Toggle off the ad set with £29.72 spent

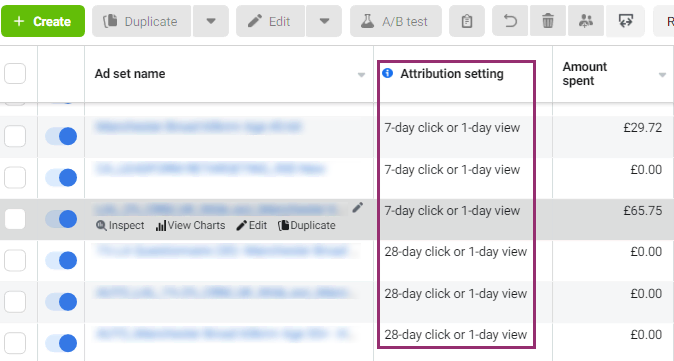point(61,136)
